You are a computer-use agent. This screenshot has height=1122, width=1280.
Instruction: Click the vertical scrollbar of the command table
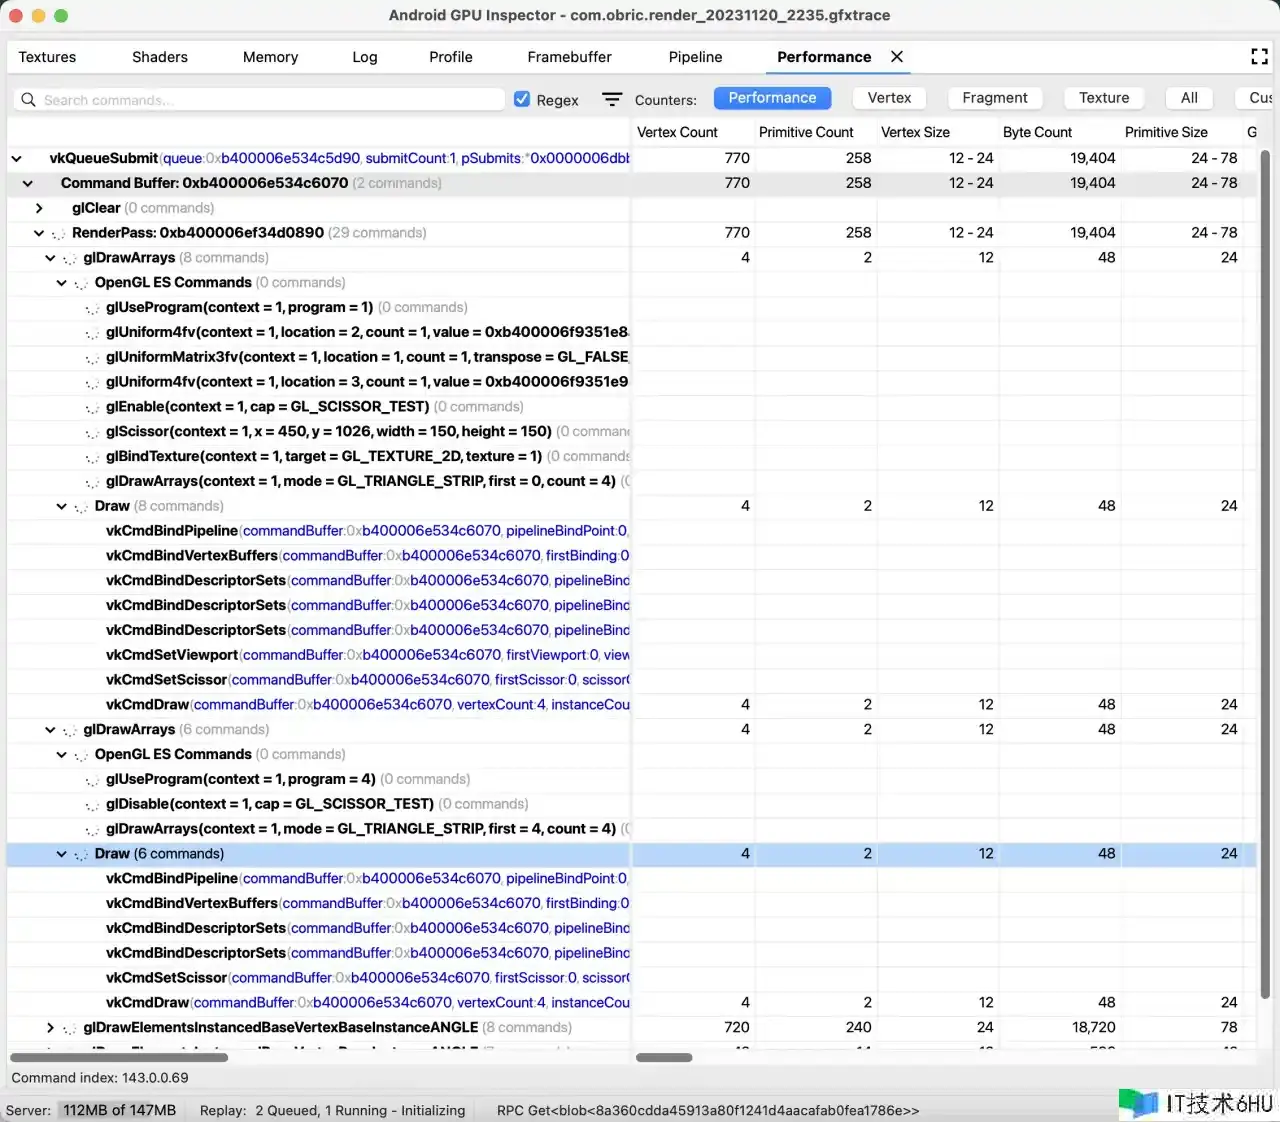[x=1265, y=576]
